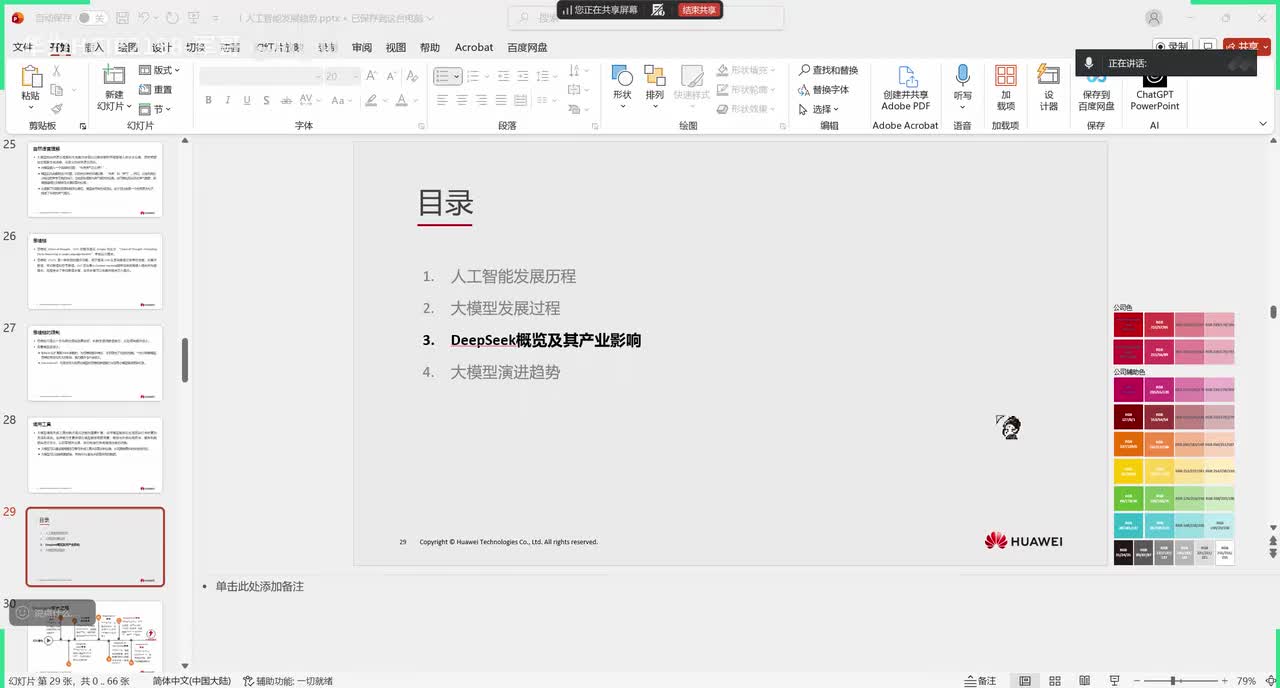Open the Arrange (排列) icon
This screenshot has width=1280, height=688.
pos(654,76)
